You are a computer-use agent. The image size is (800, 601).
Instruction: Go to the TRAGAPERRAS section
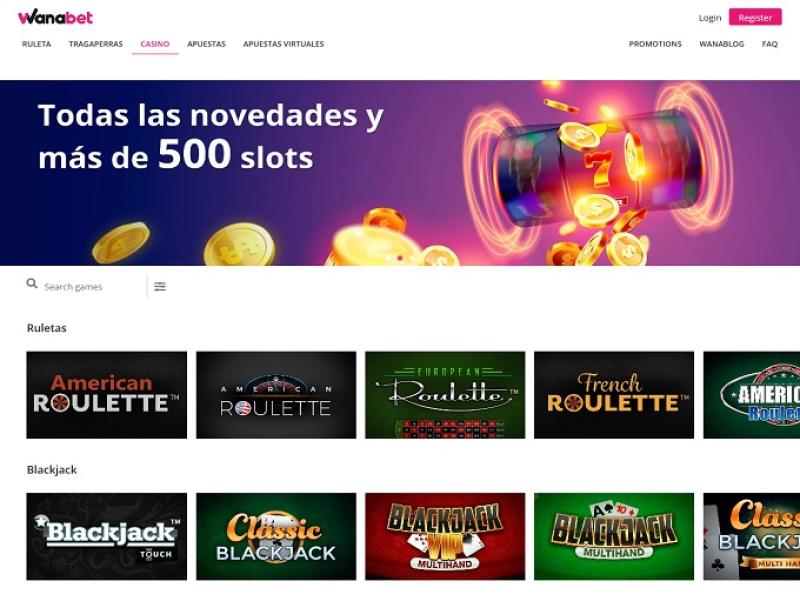tap(96, 44)
